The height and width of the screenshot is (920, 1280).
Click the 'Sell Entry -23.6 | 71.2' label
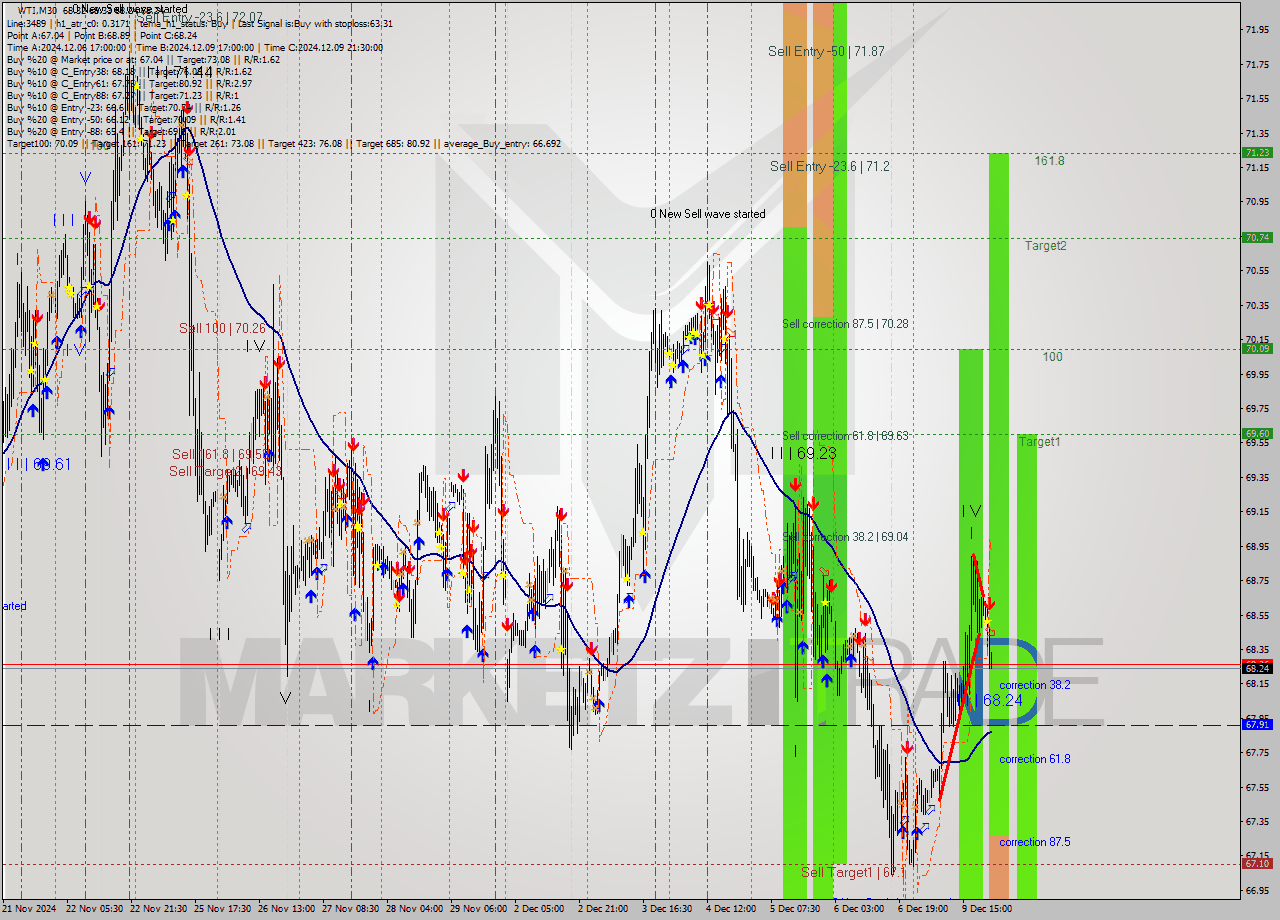829,166
